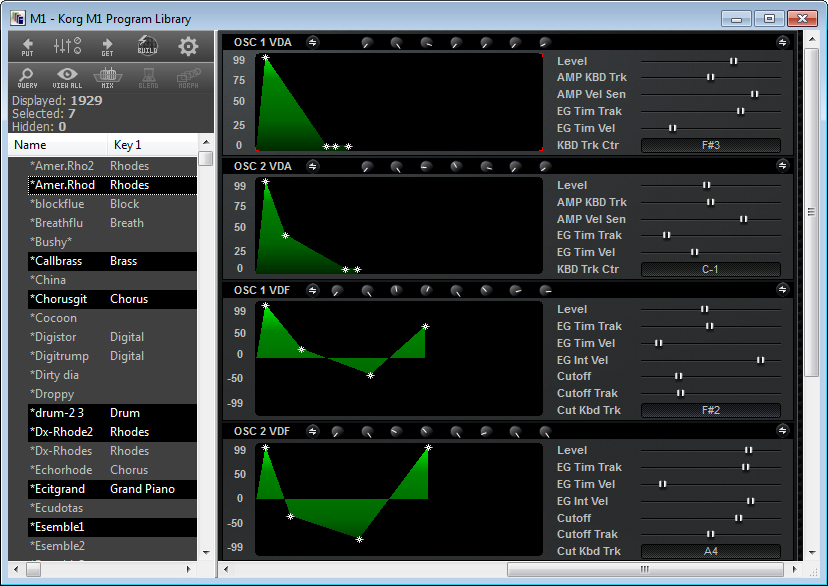The height and width of the screenshot is (586, 828).
Task: Click the PUT arrow toolbar icon
Action: tap(27, 47)
